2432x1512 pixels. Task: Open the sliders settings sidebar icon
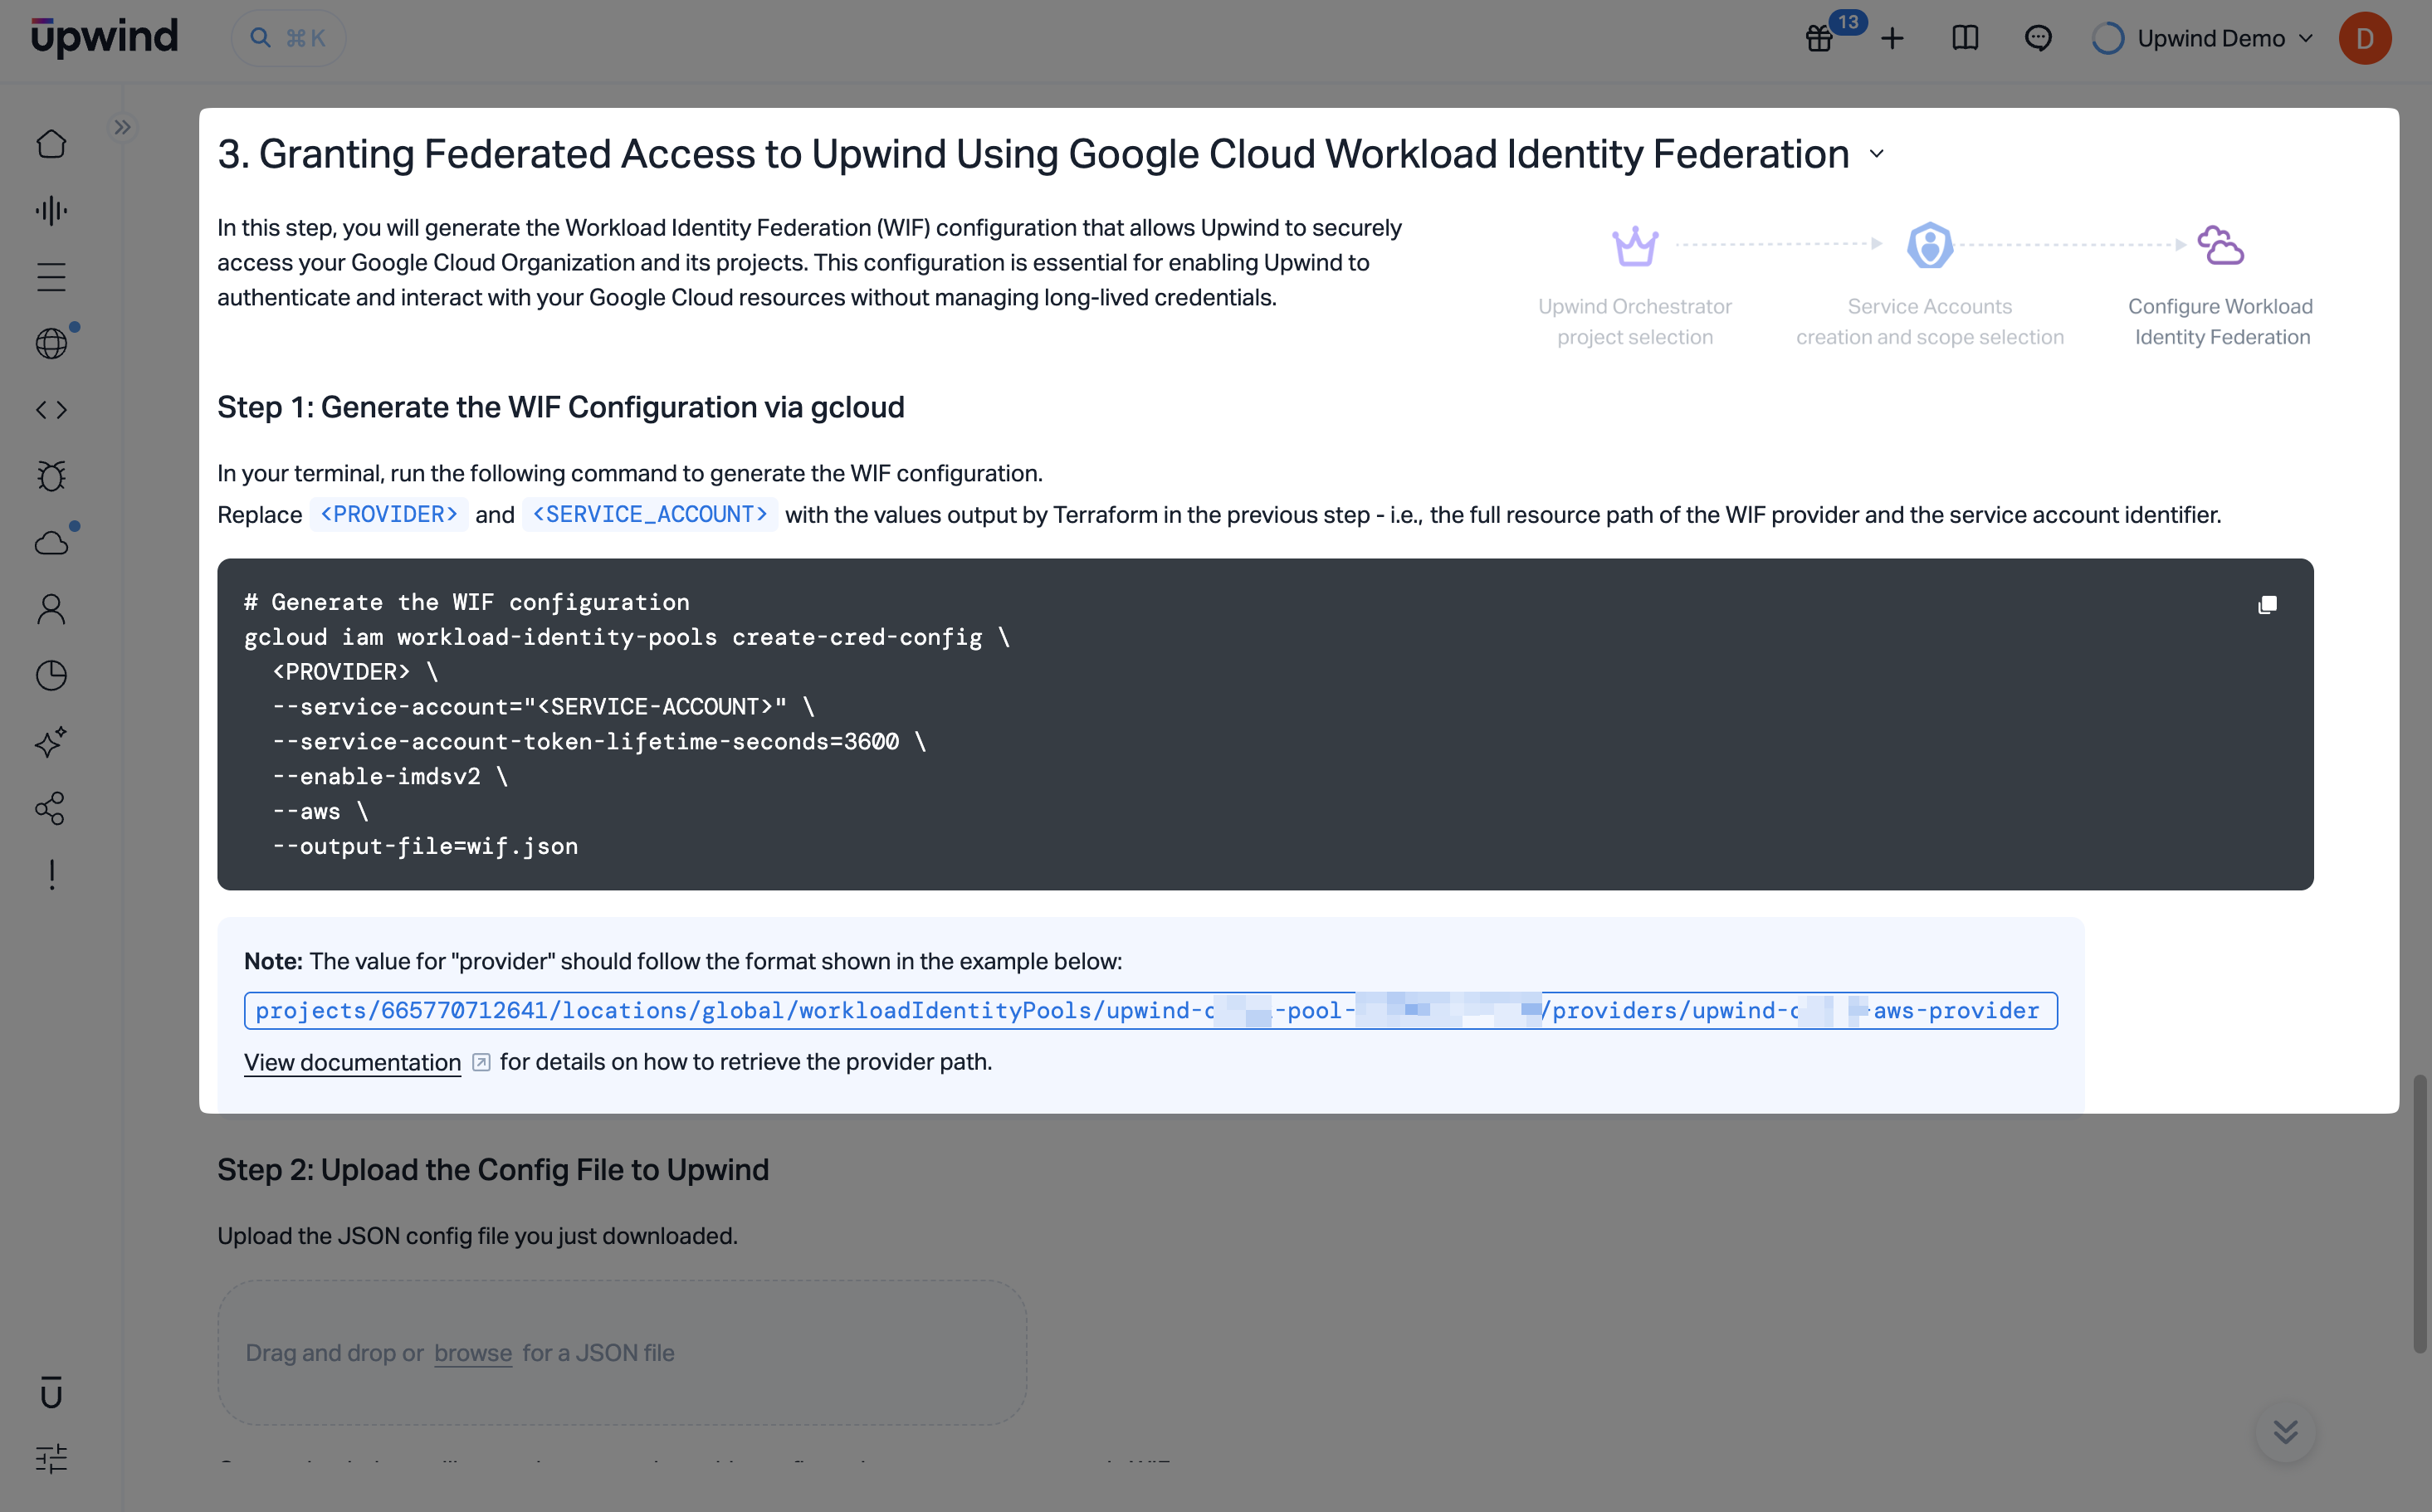[51, 1458]
